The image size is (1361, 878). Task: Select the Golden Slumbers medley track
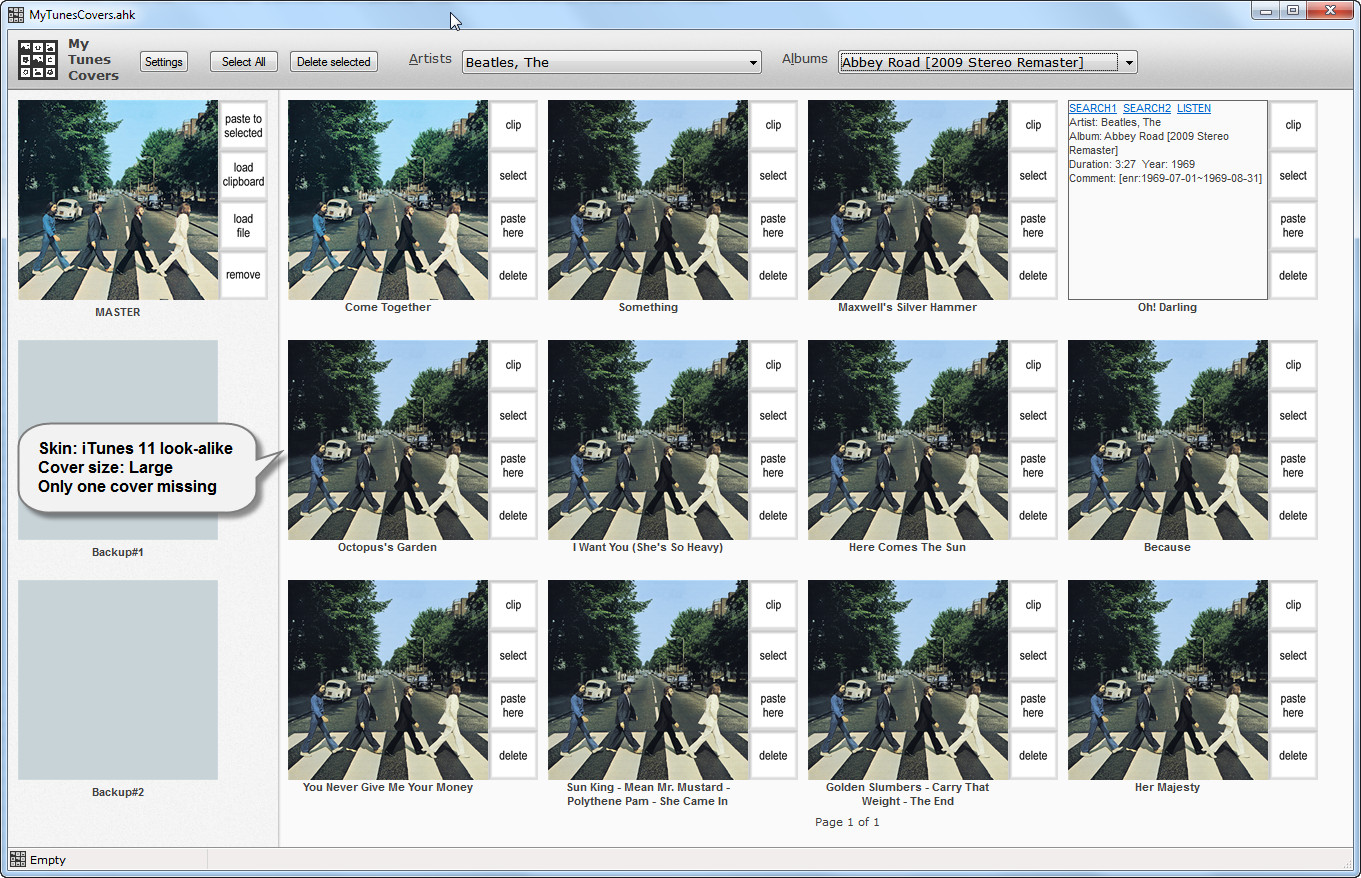pyautogui.click(x=1033, y=655)
